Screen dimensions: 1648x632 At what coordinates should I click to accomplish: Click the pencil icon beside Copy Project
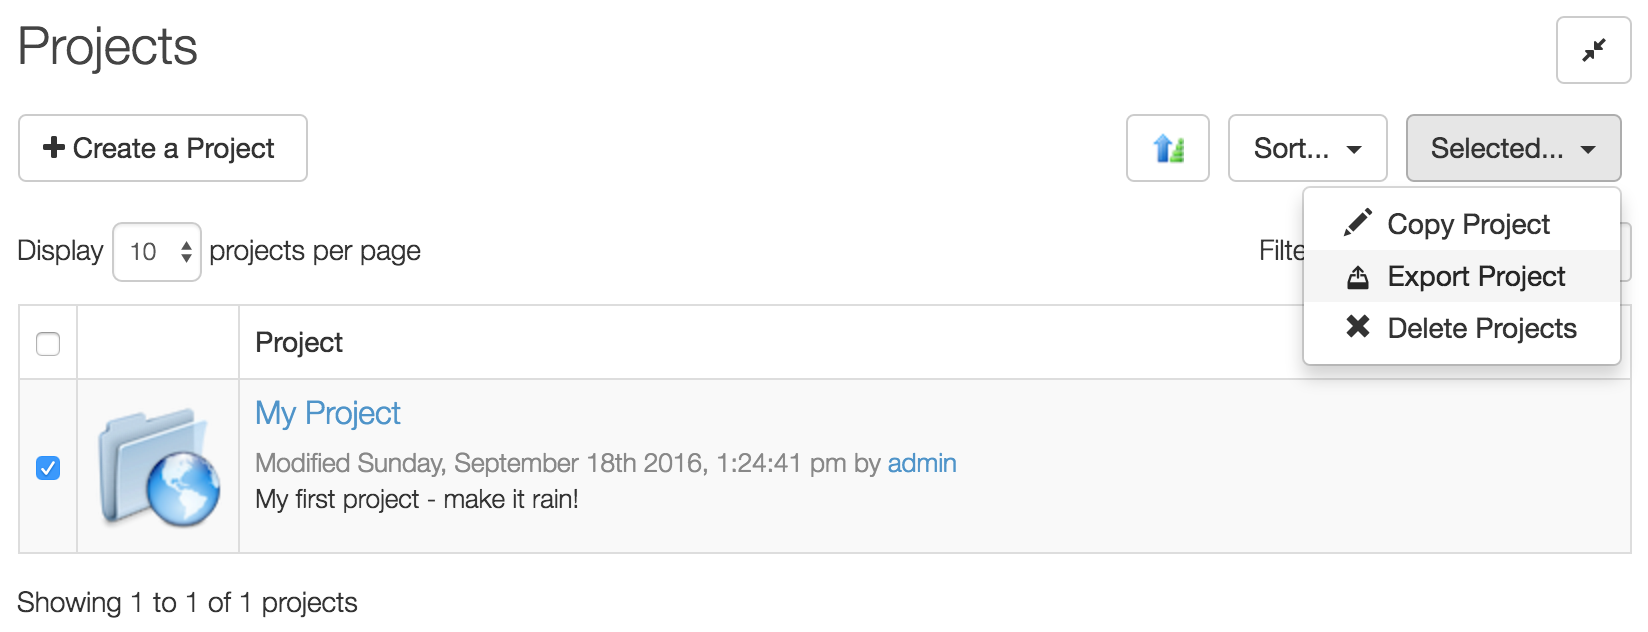tap(1357, 222)
